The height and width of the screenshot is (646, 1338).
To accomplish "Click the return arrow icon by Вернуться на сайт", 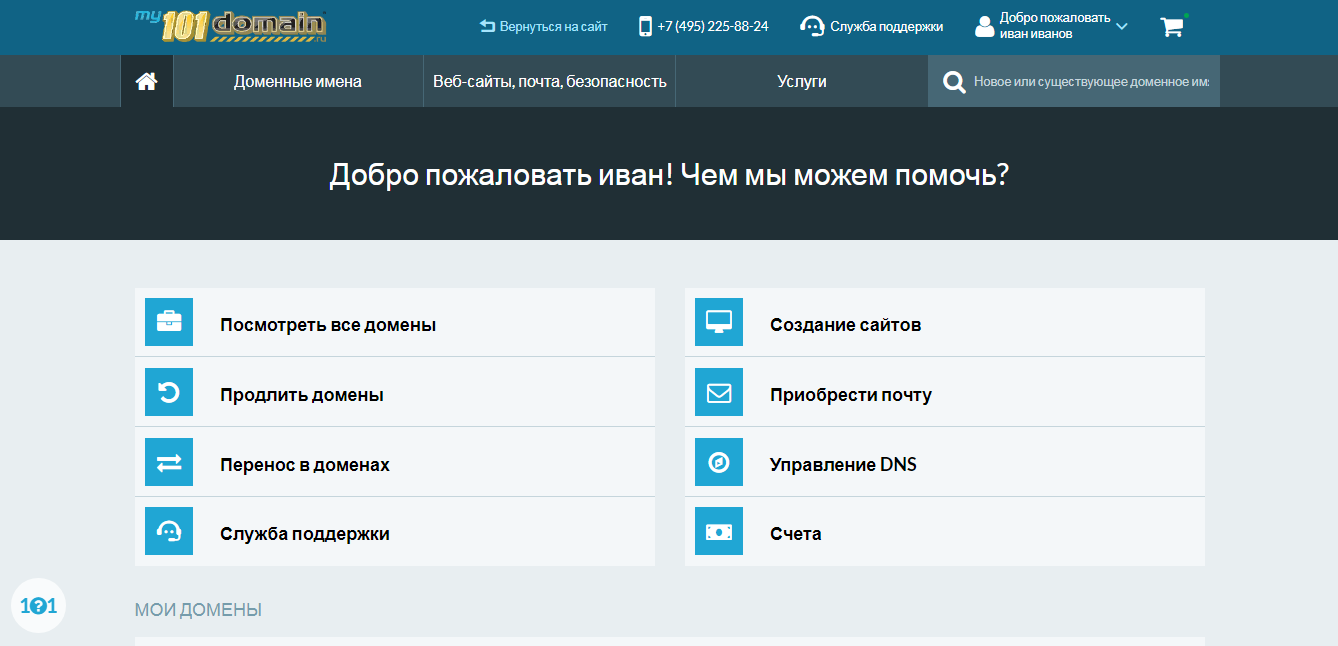I will click(x=487, y=26).
